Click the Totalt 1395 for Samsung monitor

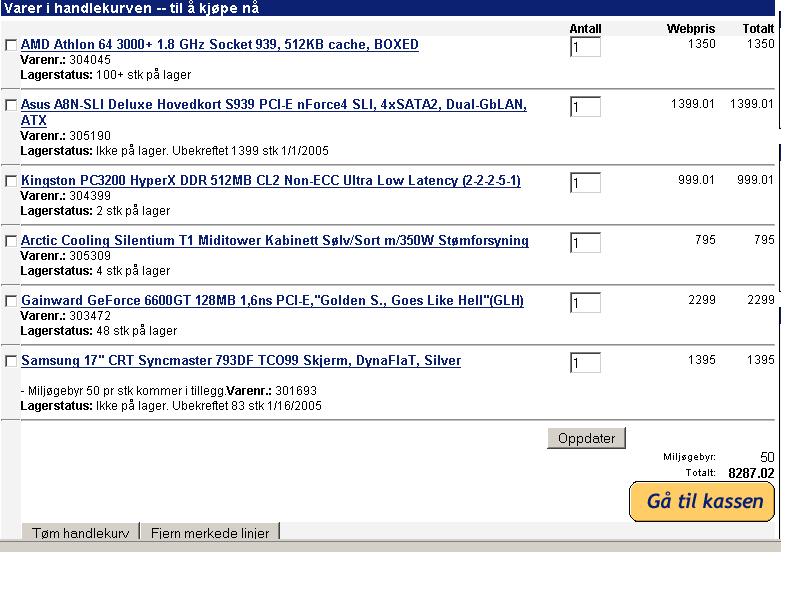pos(761,360)
